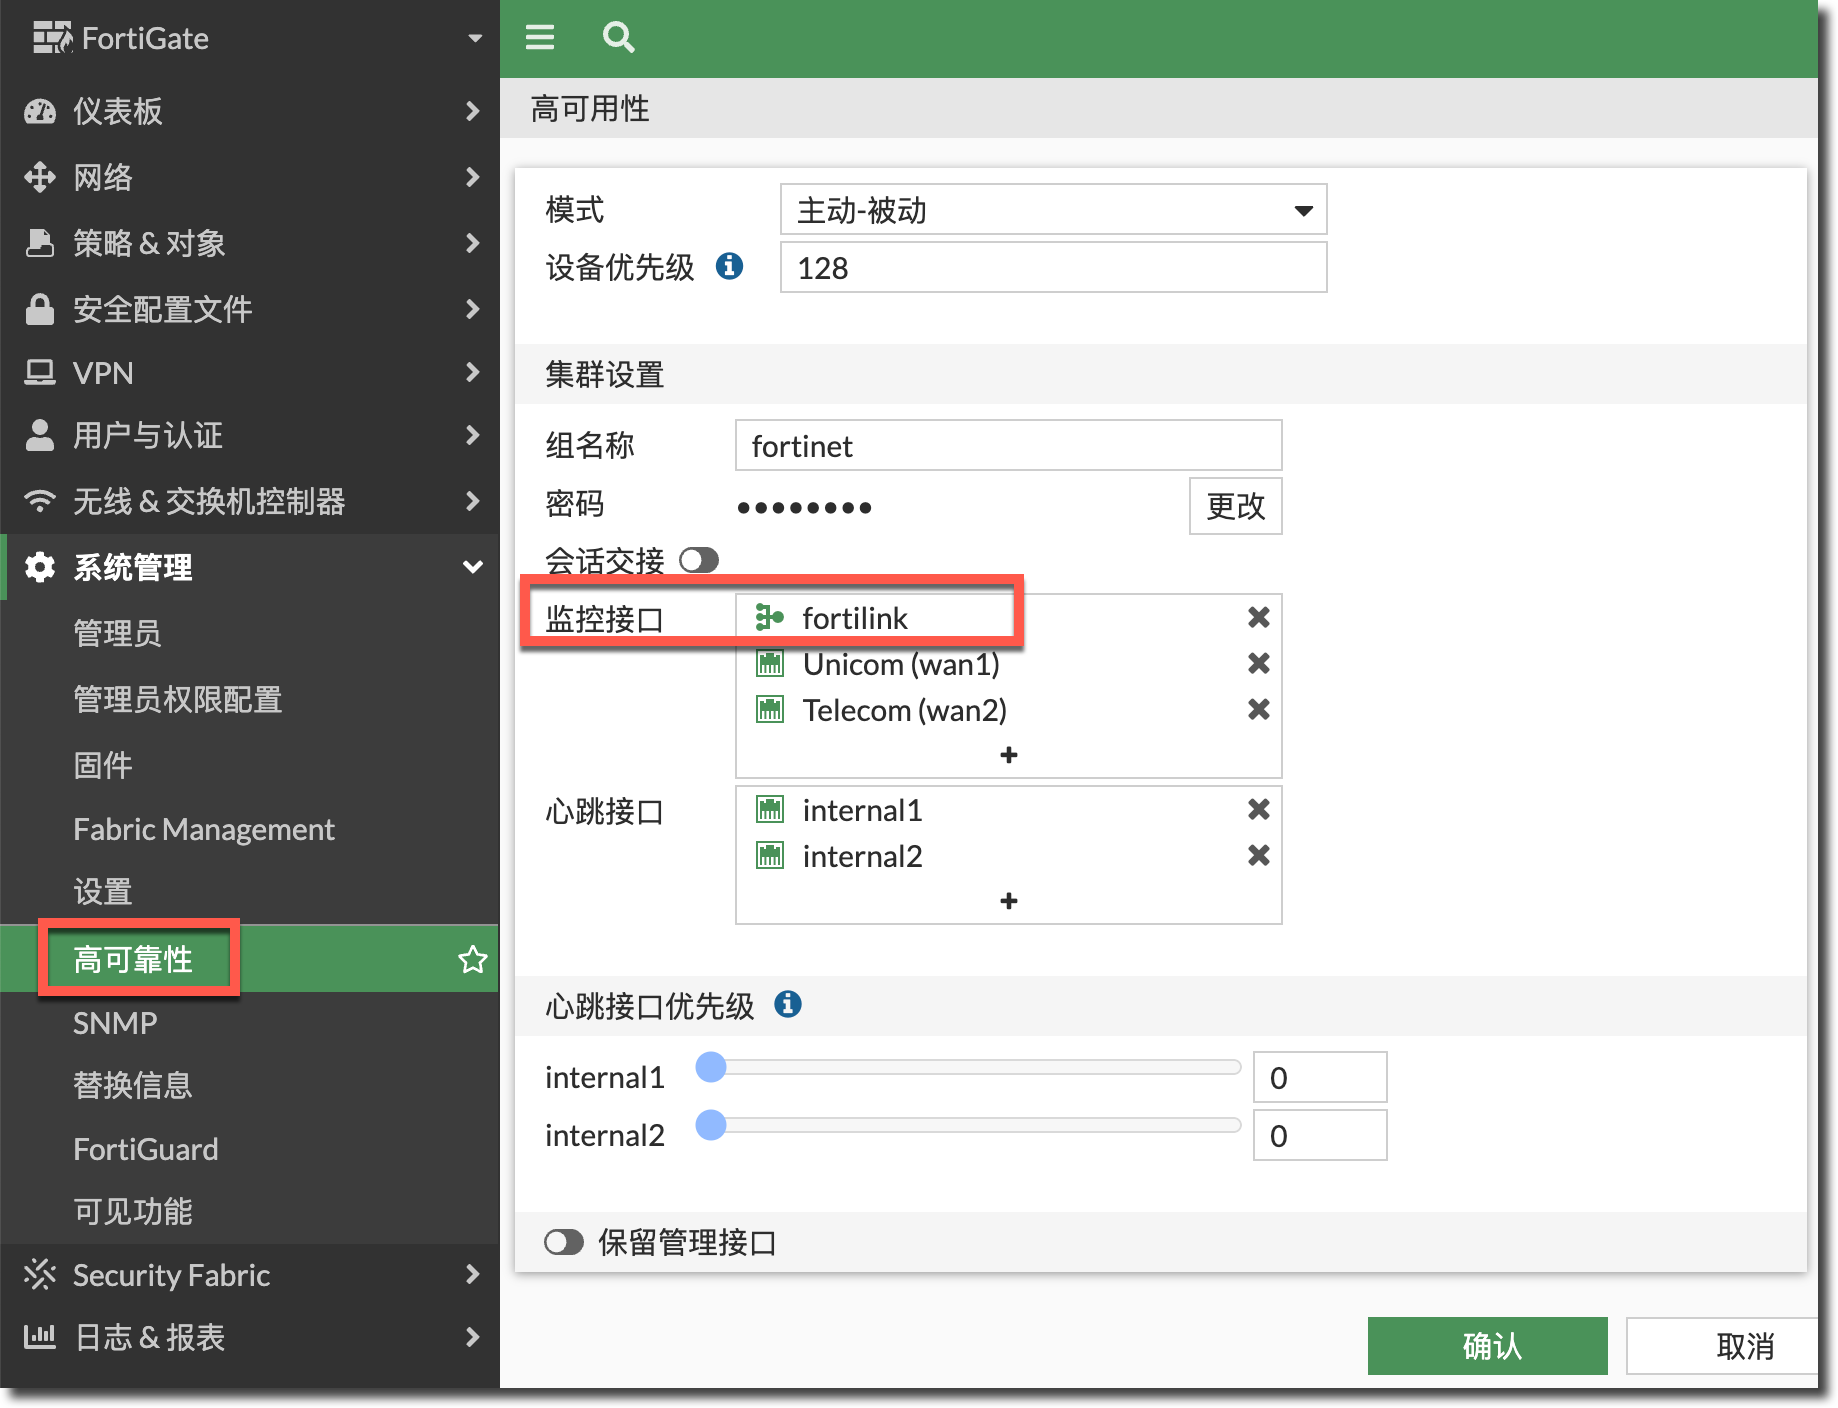Click the internal1 heartbeat priority slider handle
This screenshot has width=1838, height=1408.
pyautogui.click(x=711, y=1067)
